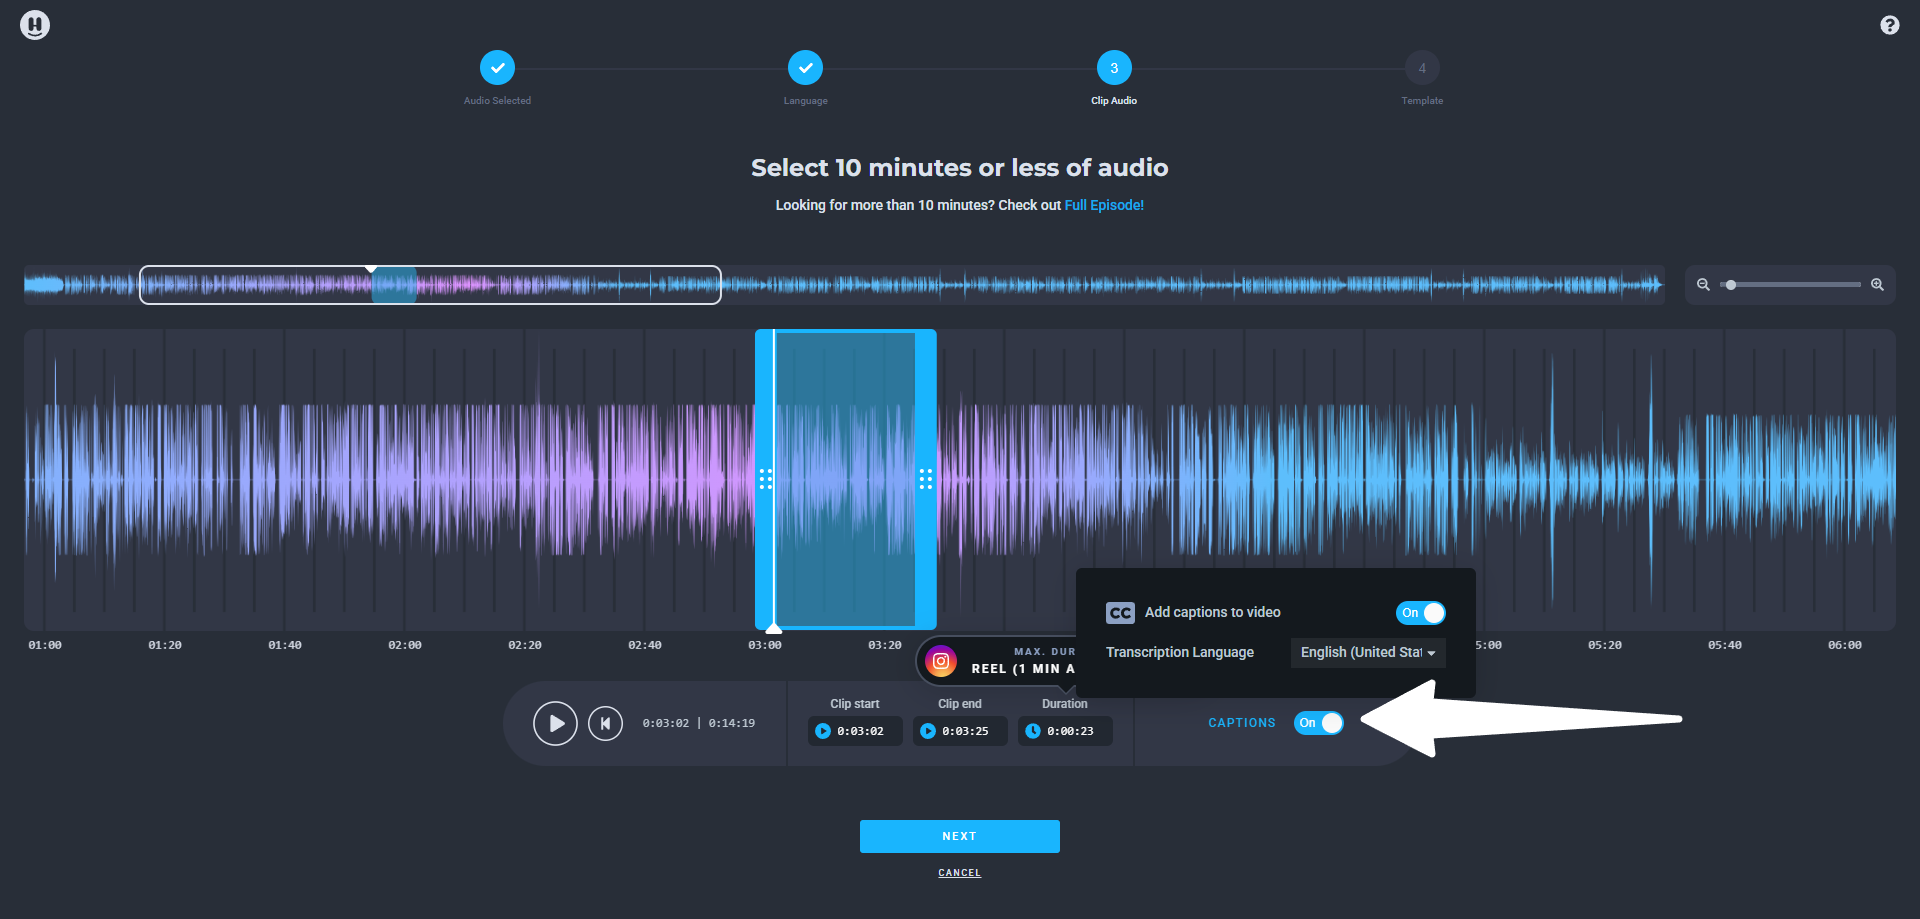Click the Audio Selected step label
This screenshot has height=919, width=1920.
497,101
